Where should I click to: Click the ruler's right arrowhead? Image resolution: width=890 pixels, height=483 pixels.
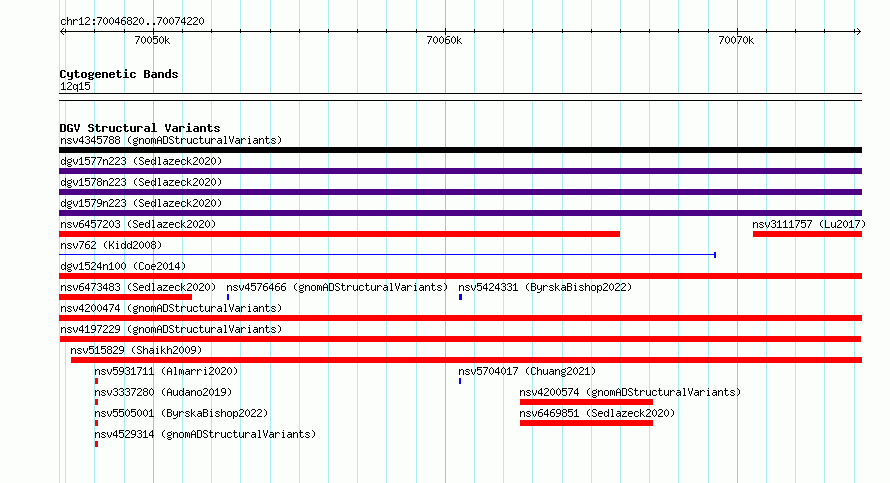(858, 32)
